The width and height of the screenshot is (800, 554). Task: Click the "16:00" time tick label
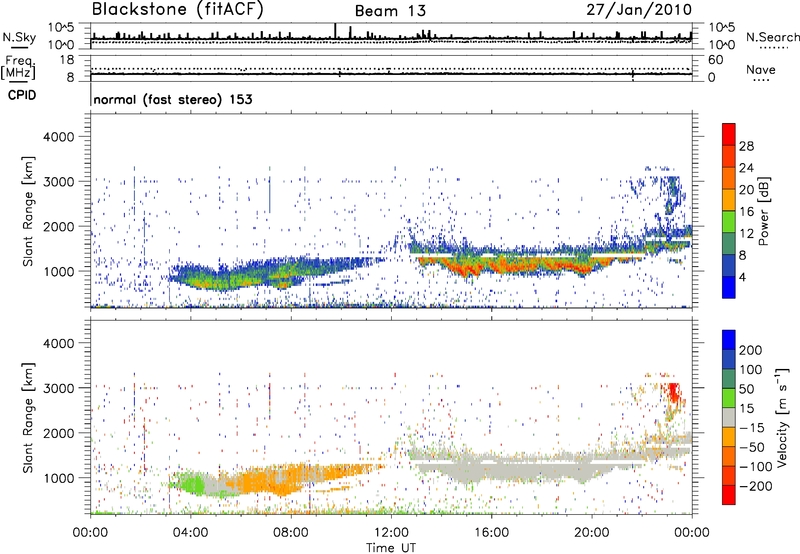(491, 533)
